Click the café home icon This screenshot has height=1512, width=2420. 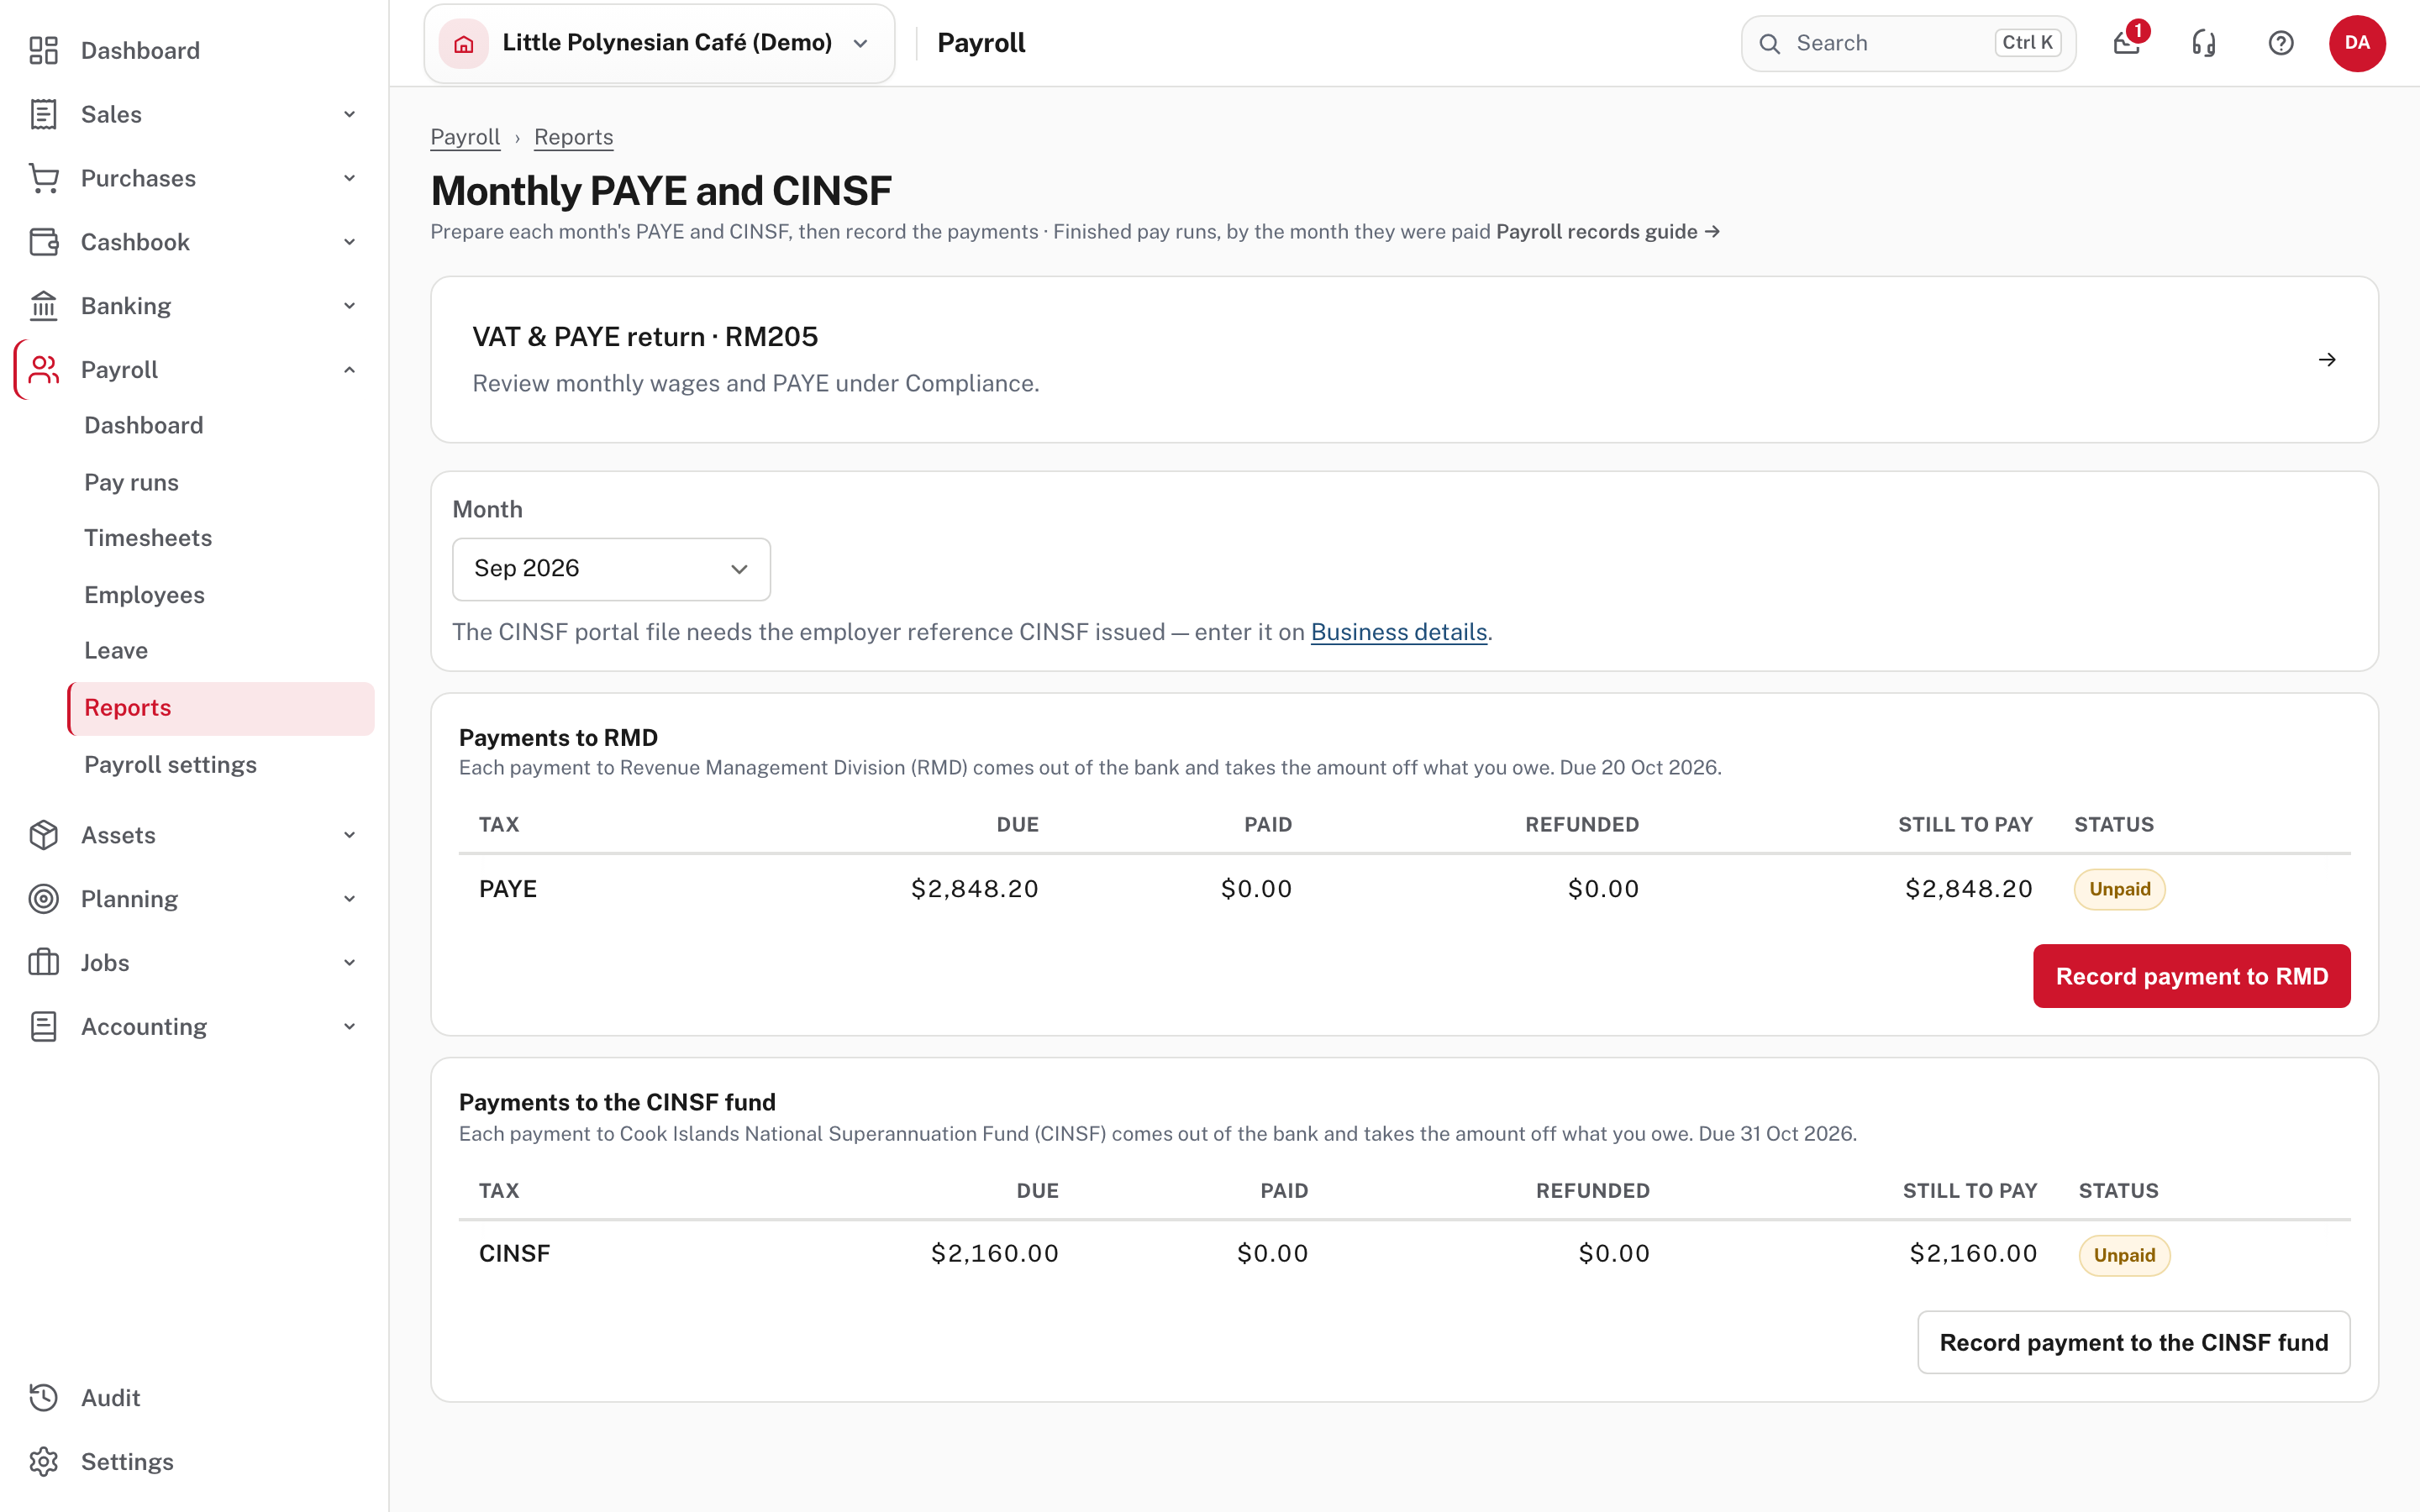click(x=464, y=43)
